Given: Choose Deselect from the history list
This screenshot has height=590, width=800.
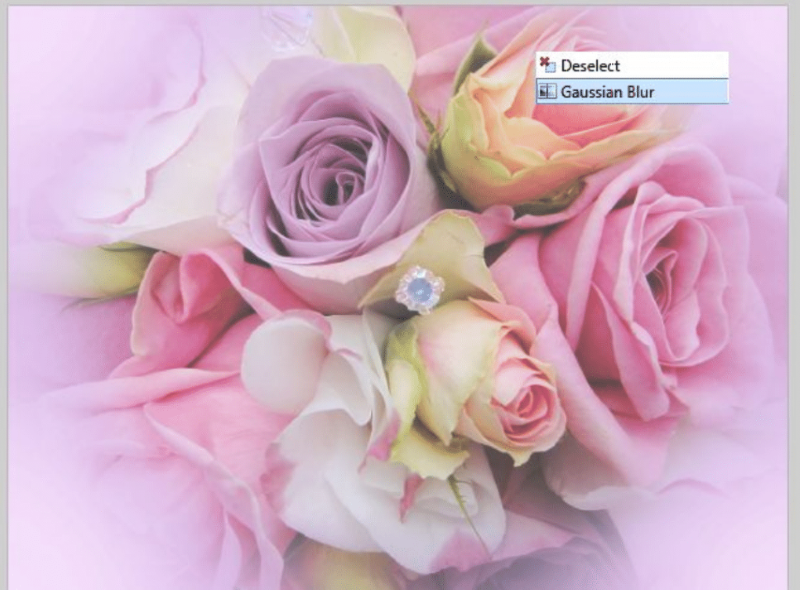Looking at the screenshot, I should click(x=632, y=65).
